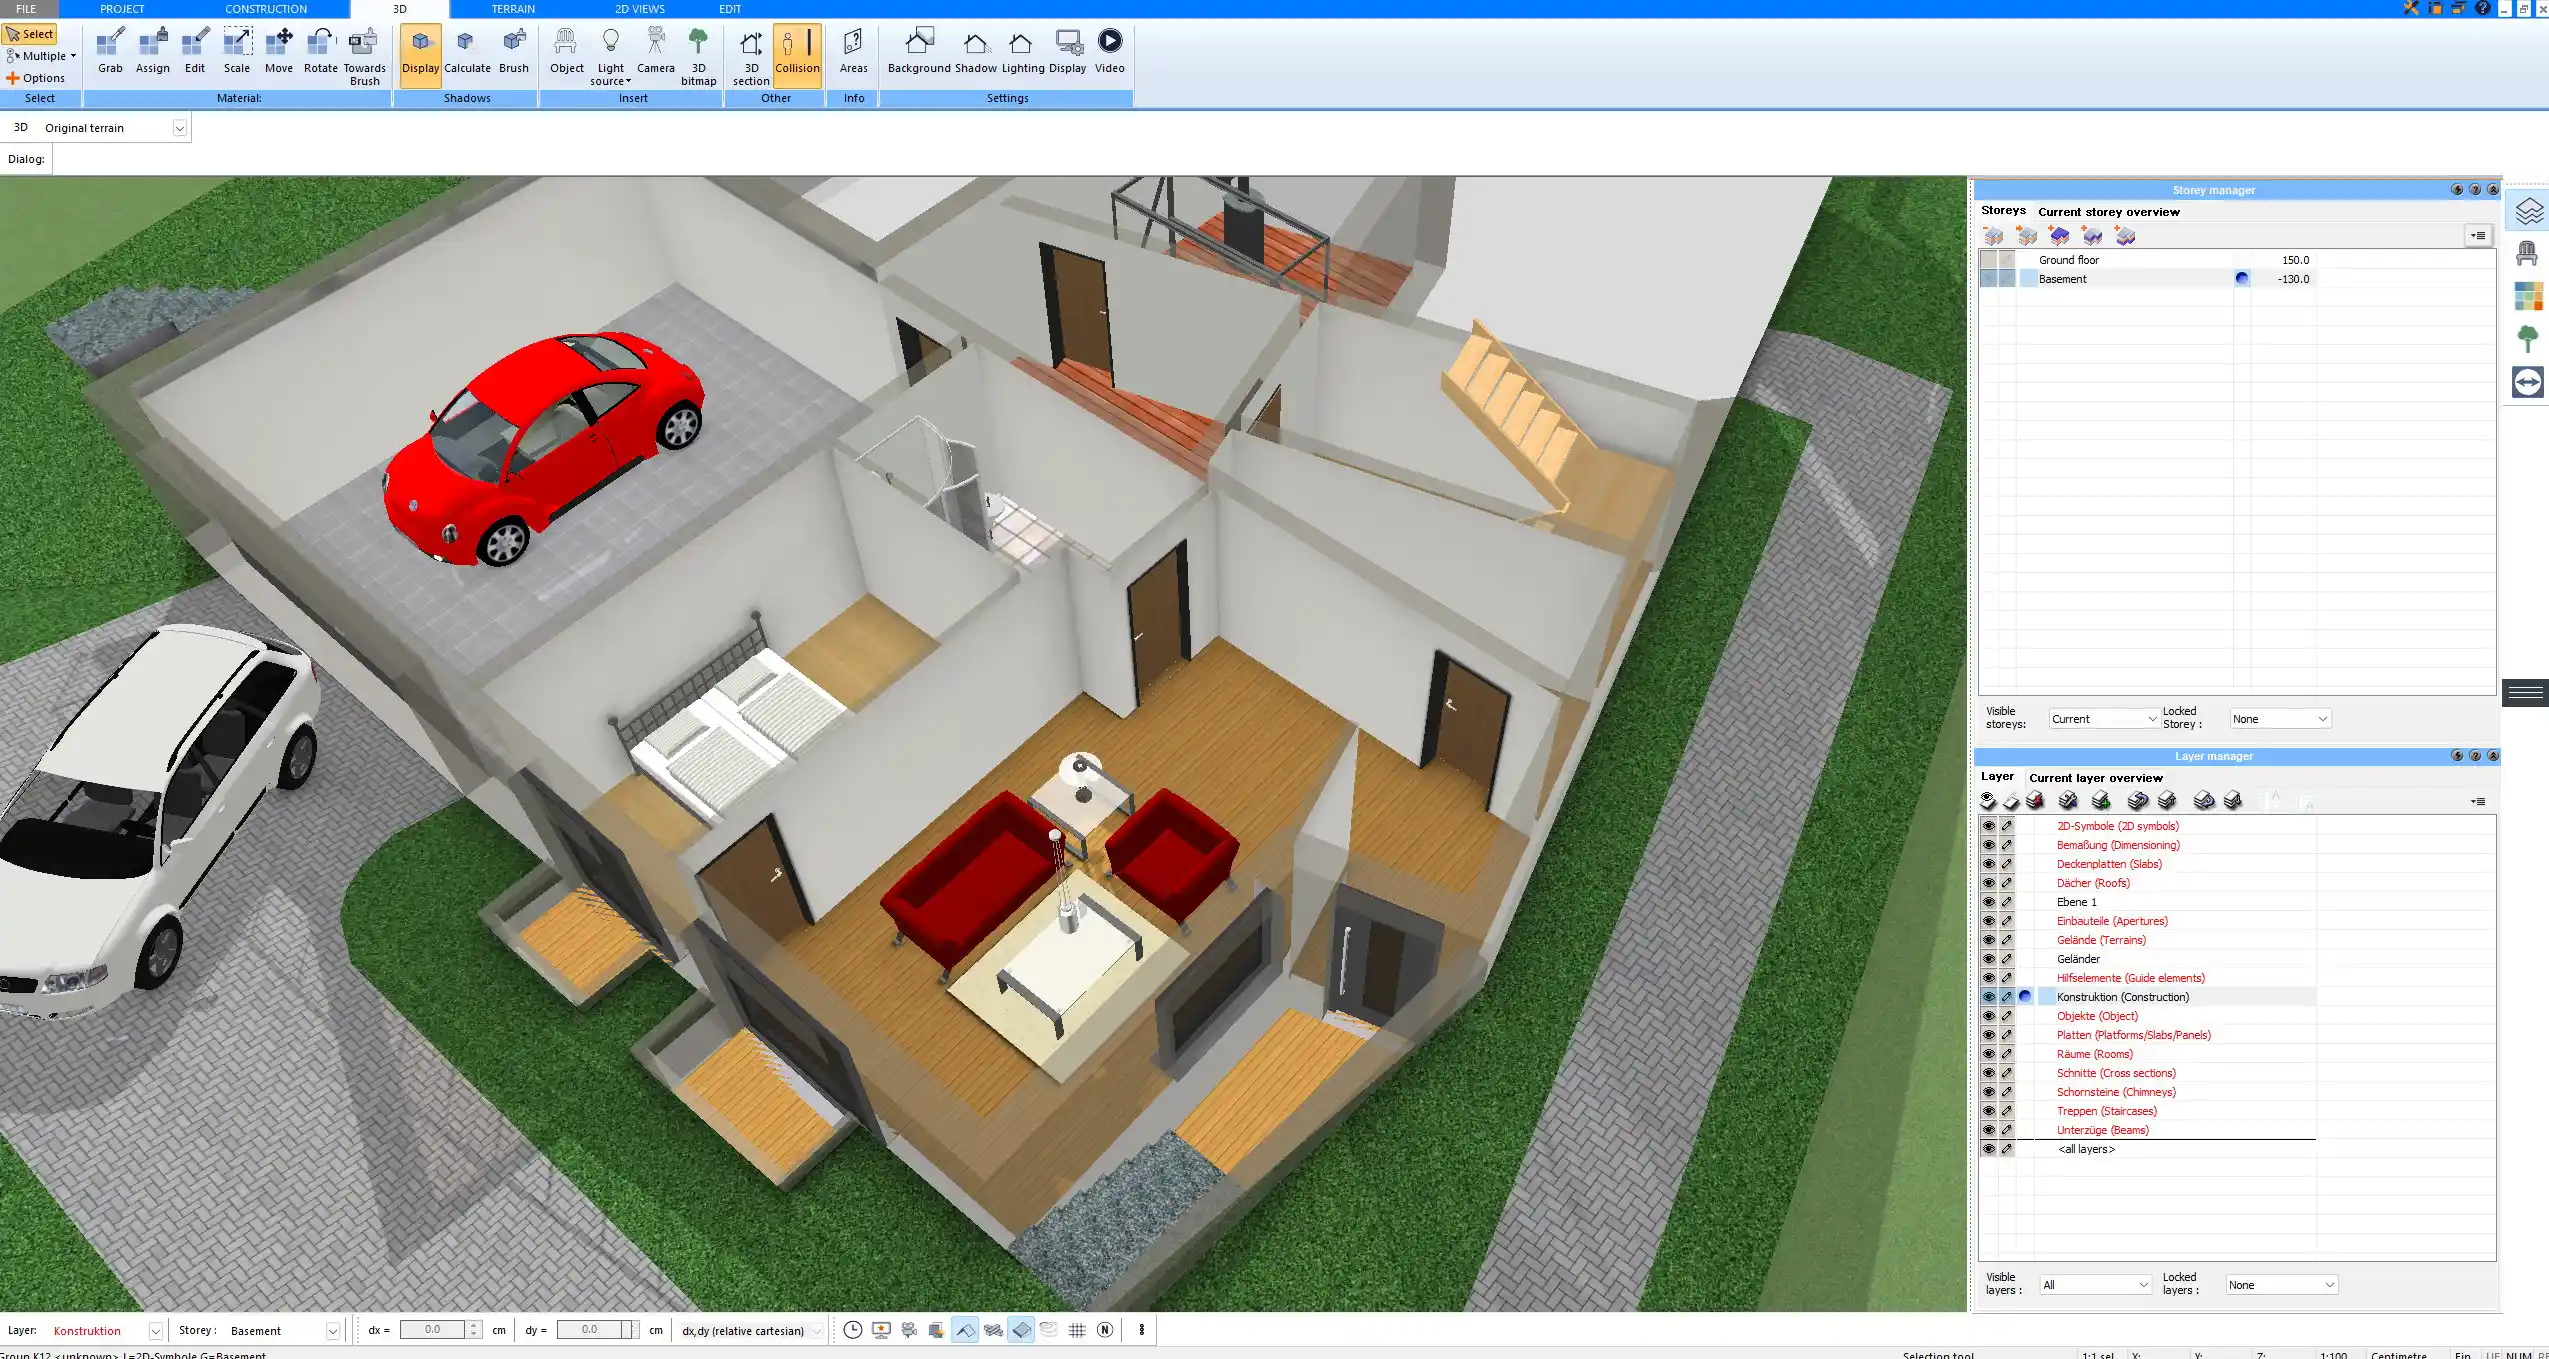The height and width of the screenshot is (1359, 2549).
Task: Insert an Object from the ribbon
Action: pyautogui.click(x=566, y=51)
